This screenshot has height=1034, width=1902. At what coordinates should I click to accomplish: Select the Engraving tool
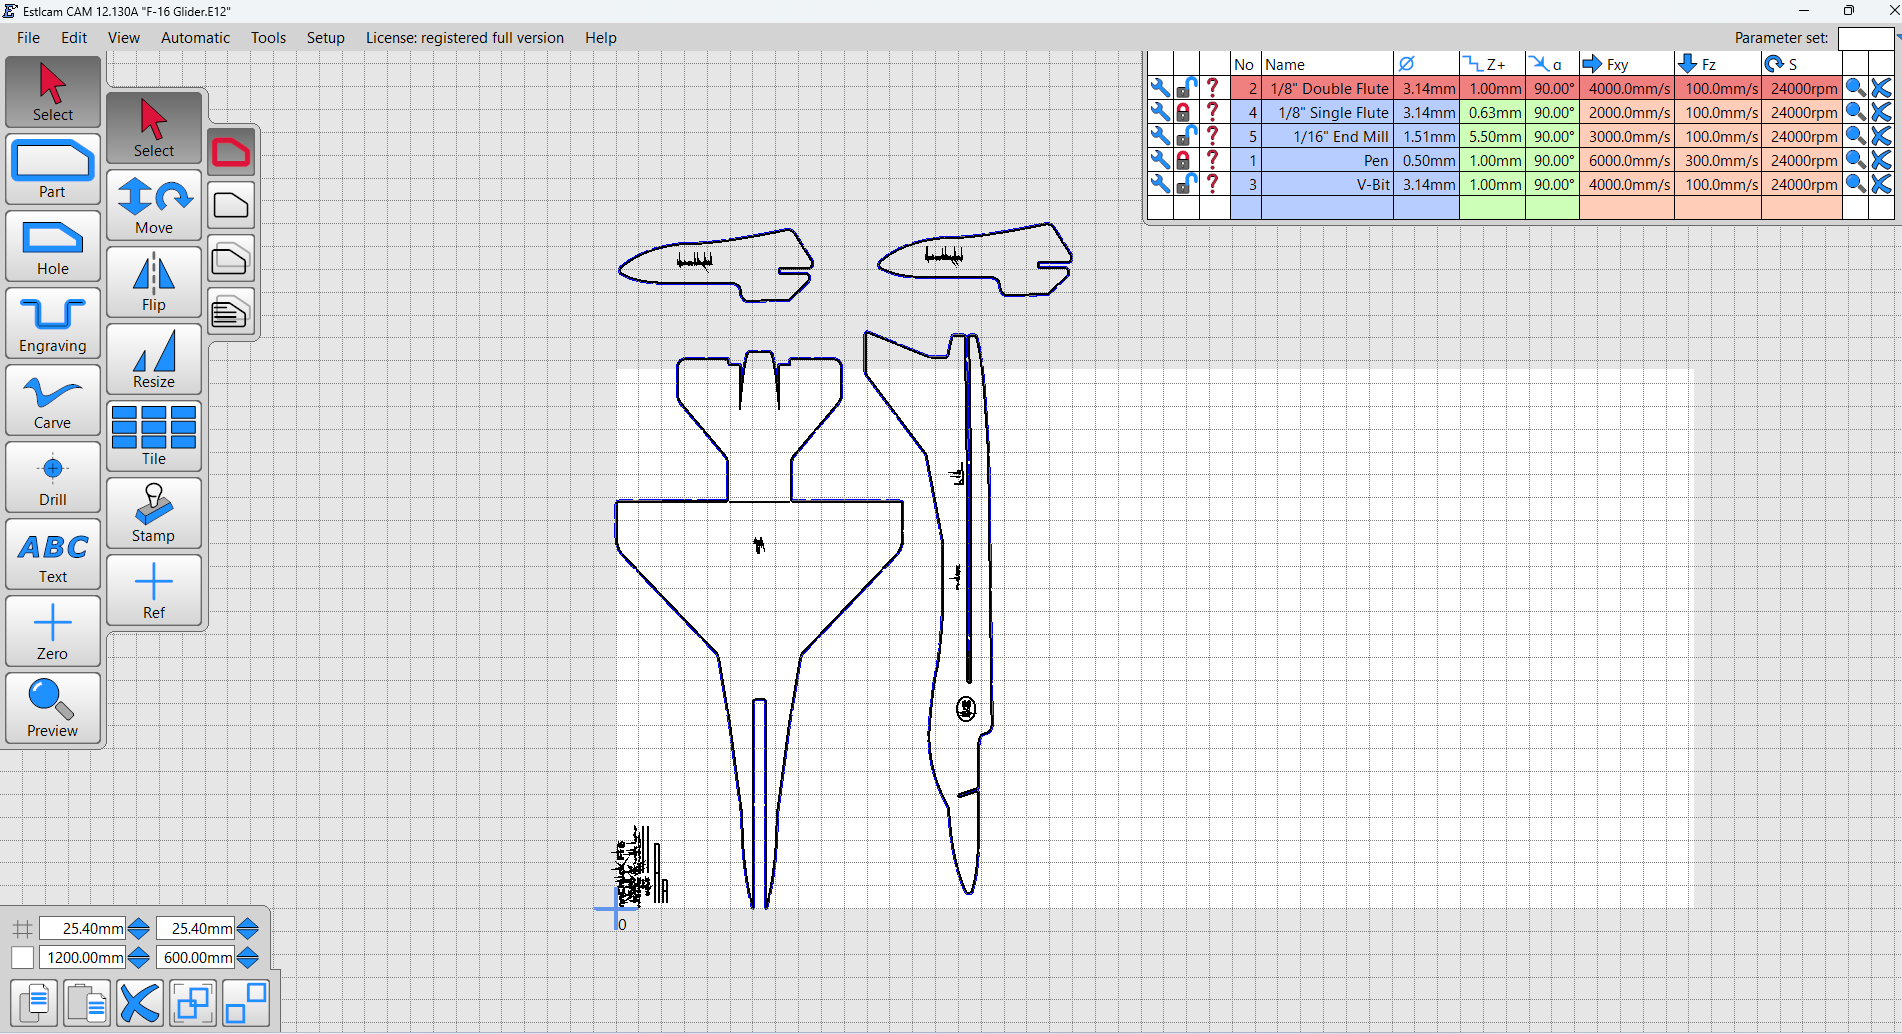53,323
